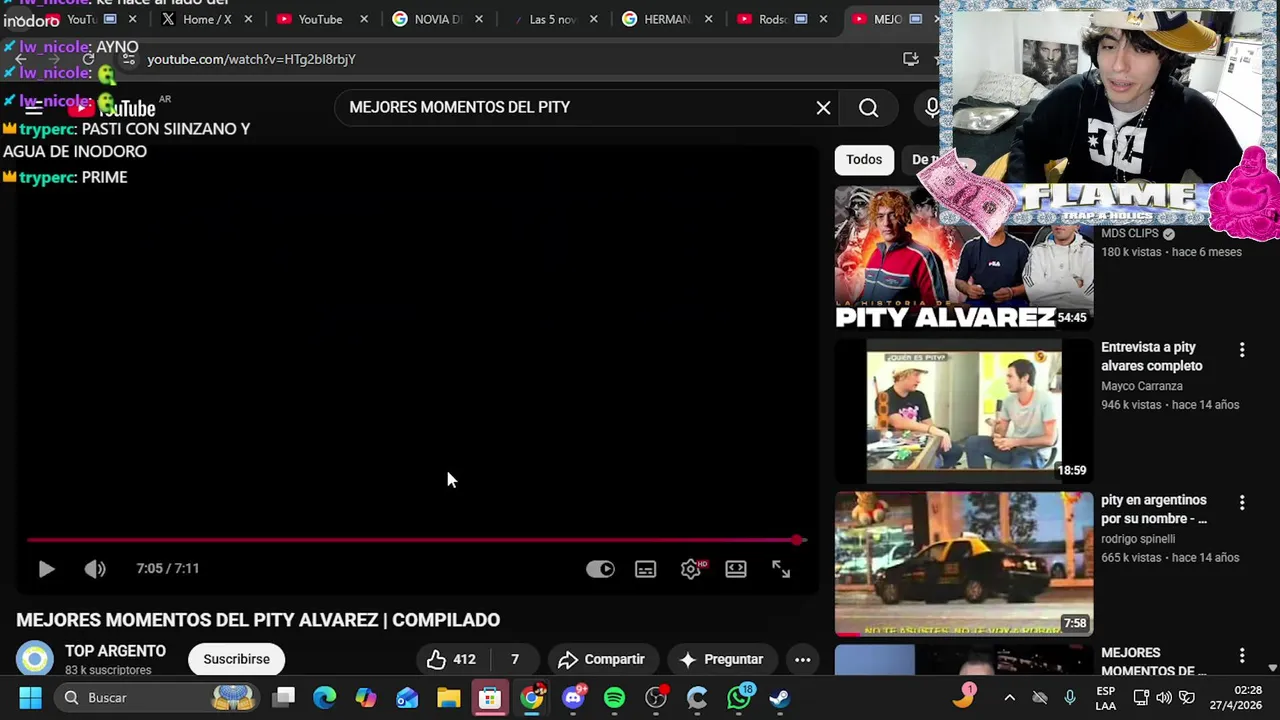Image resolution: width=1280 pixels, height=720 pixels.
Task: Open Outlook from the taskbar
Action: tap(407, 698)
